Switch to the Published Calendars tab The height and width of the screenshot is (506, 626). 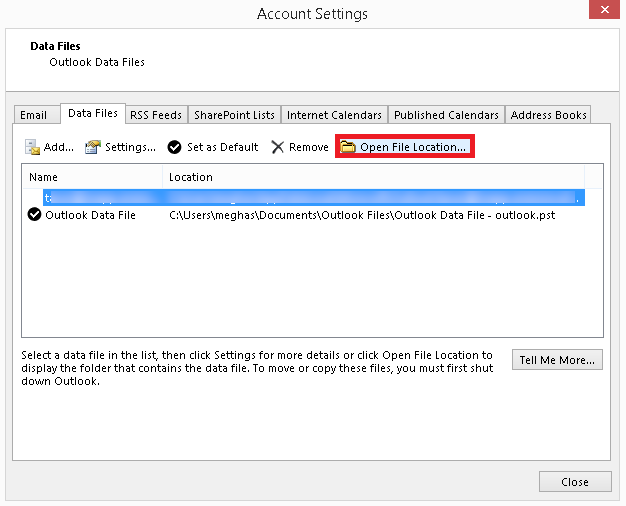[446, 115]
